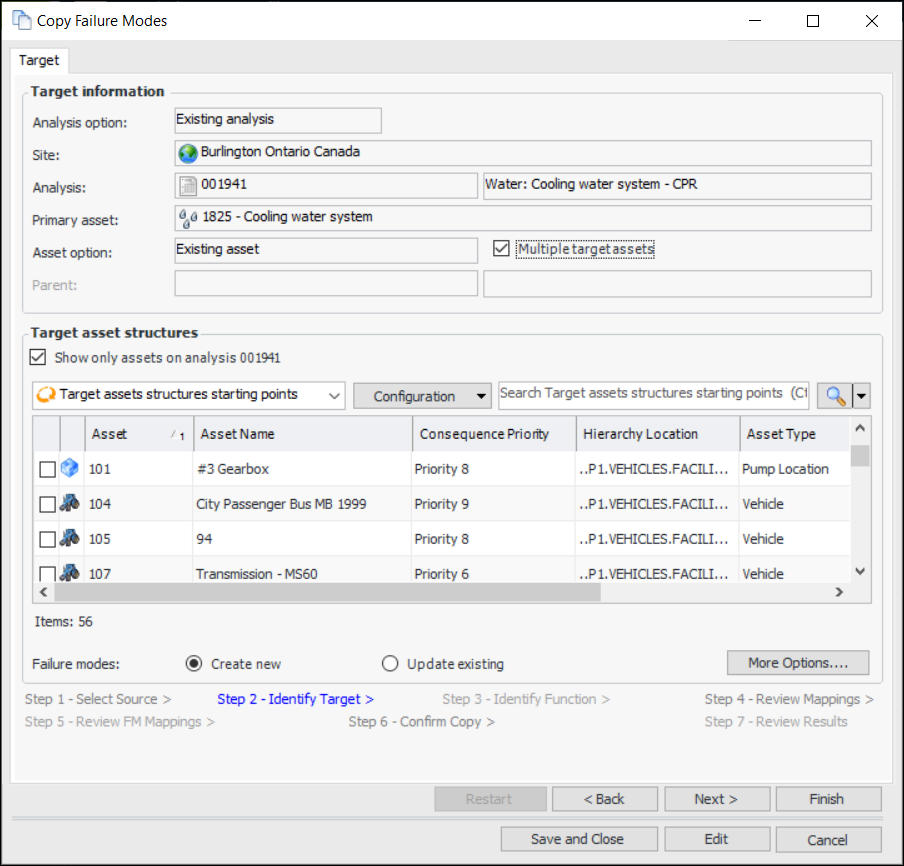Expand the Configuration dropdown button
This screenshot has height=866, width=904.
tap(482, 396)
